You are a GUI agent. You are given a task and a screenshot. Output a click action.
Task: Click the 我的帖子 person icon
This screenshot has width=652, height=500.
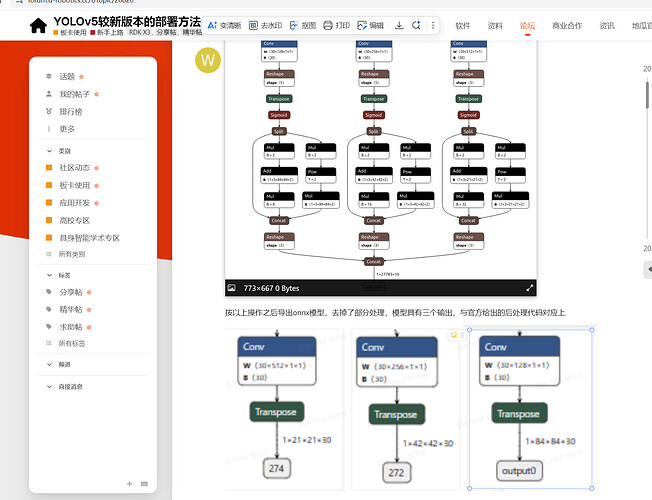(x=49, y=94)
